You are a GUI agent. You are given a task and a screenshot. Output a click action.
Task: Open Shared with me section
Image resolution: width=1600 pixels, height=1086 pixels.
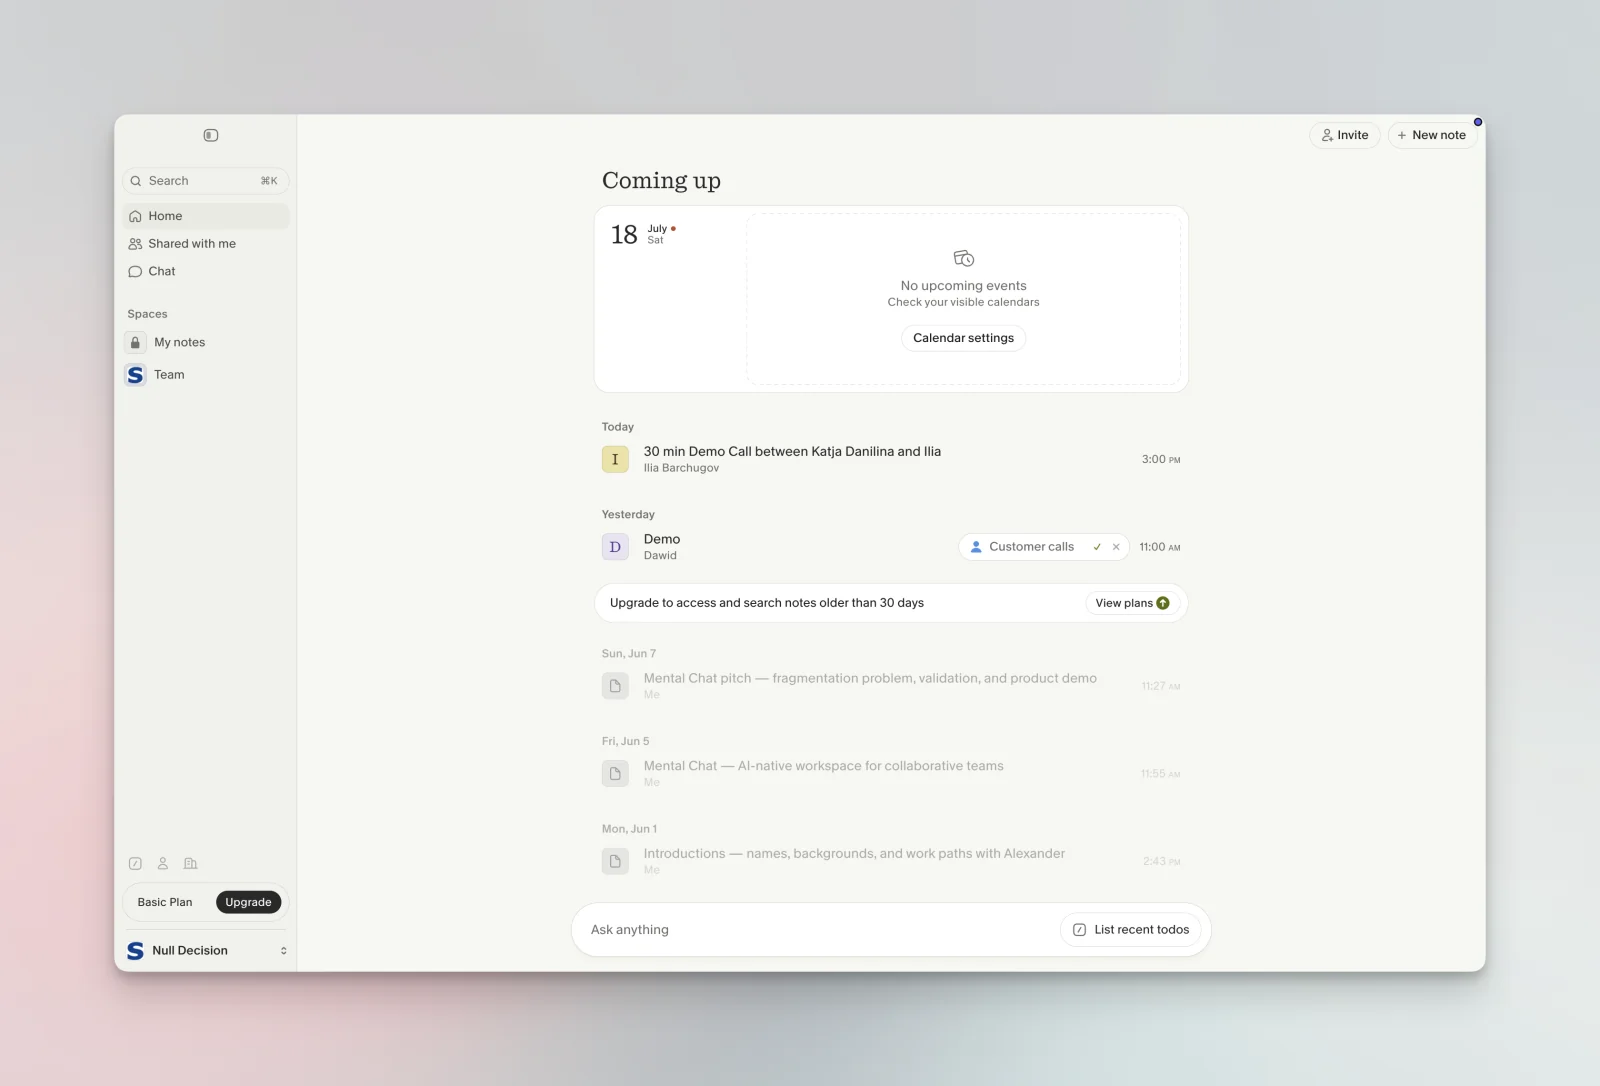tap(206, 244)
